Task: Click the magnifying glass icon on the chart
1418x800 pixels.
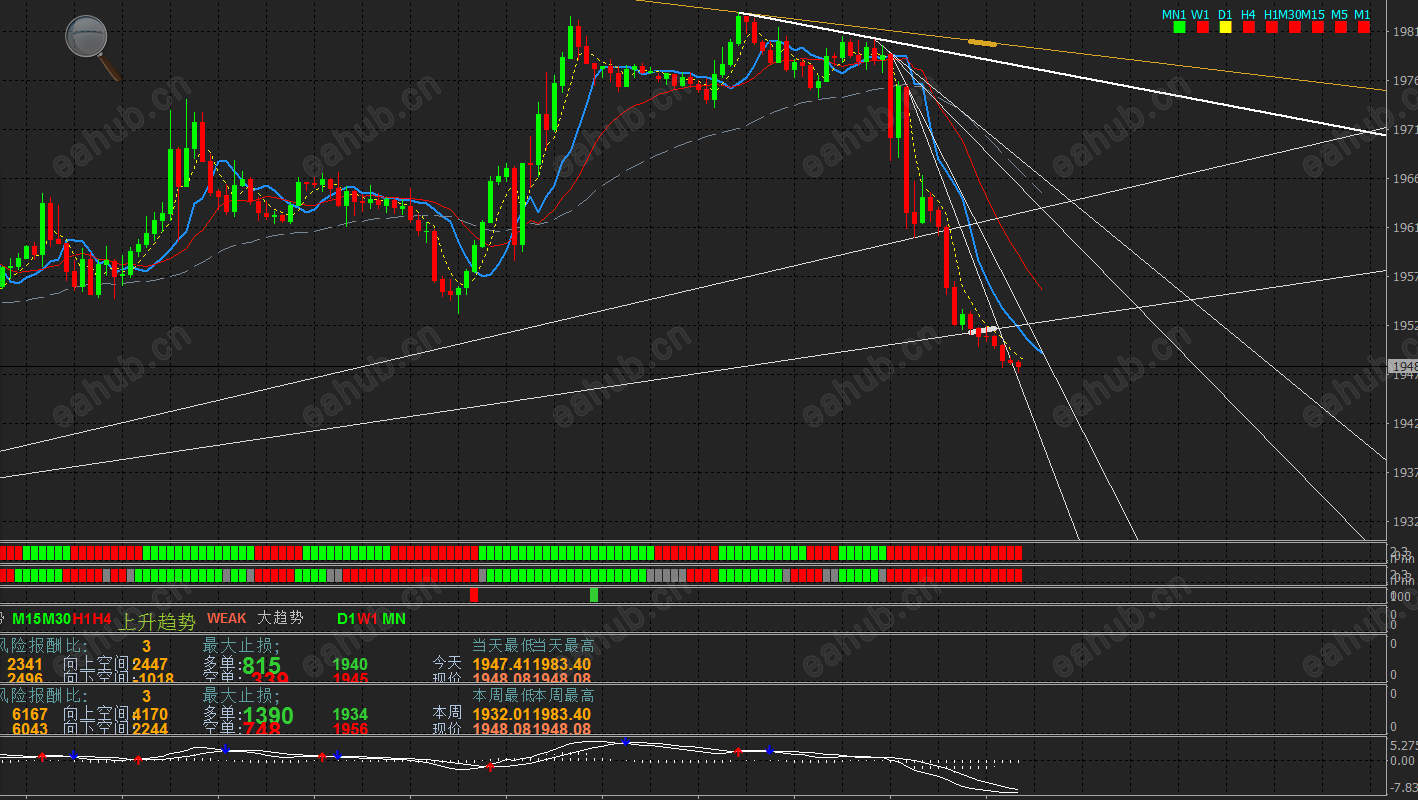Action: pos(93,47)
